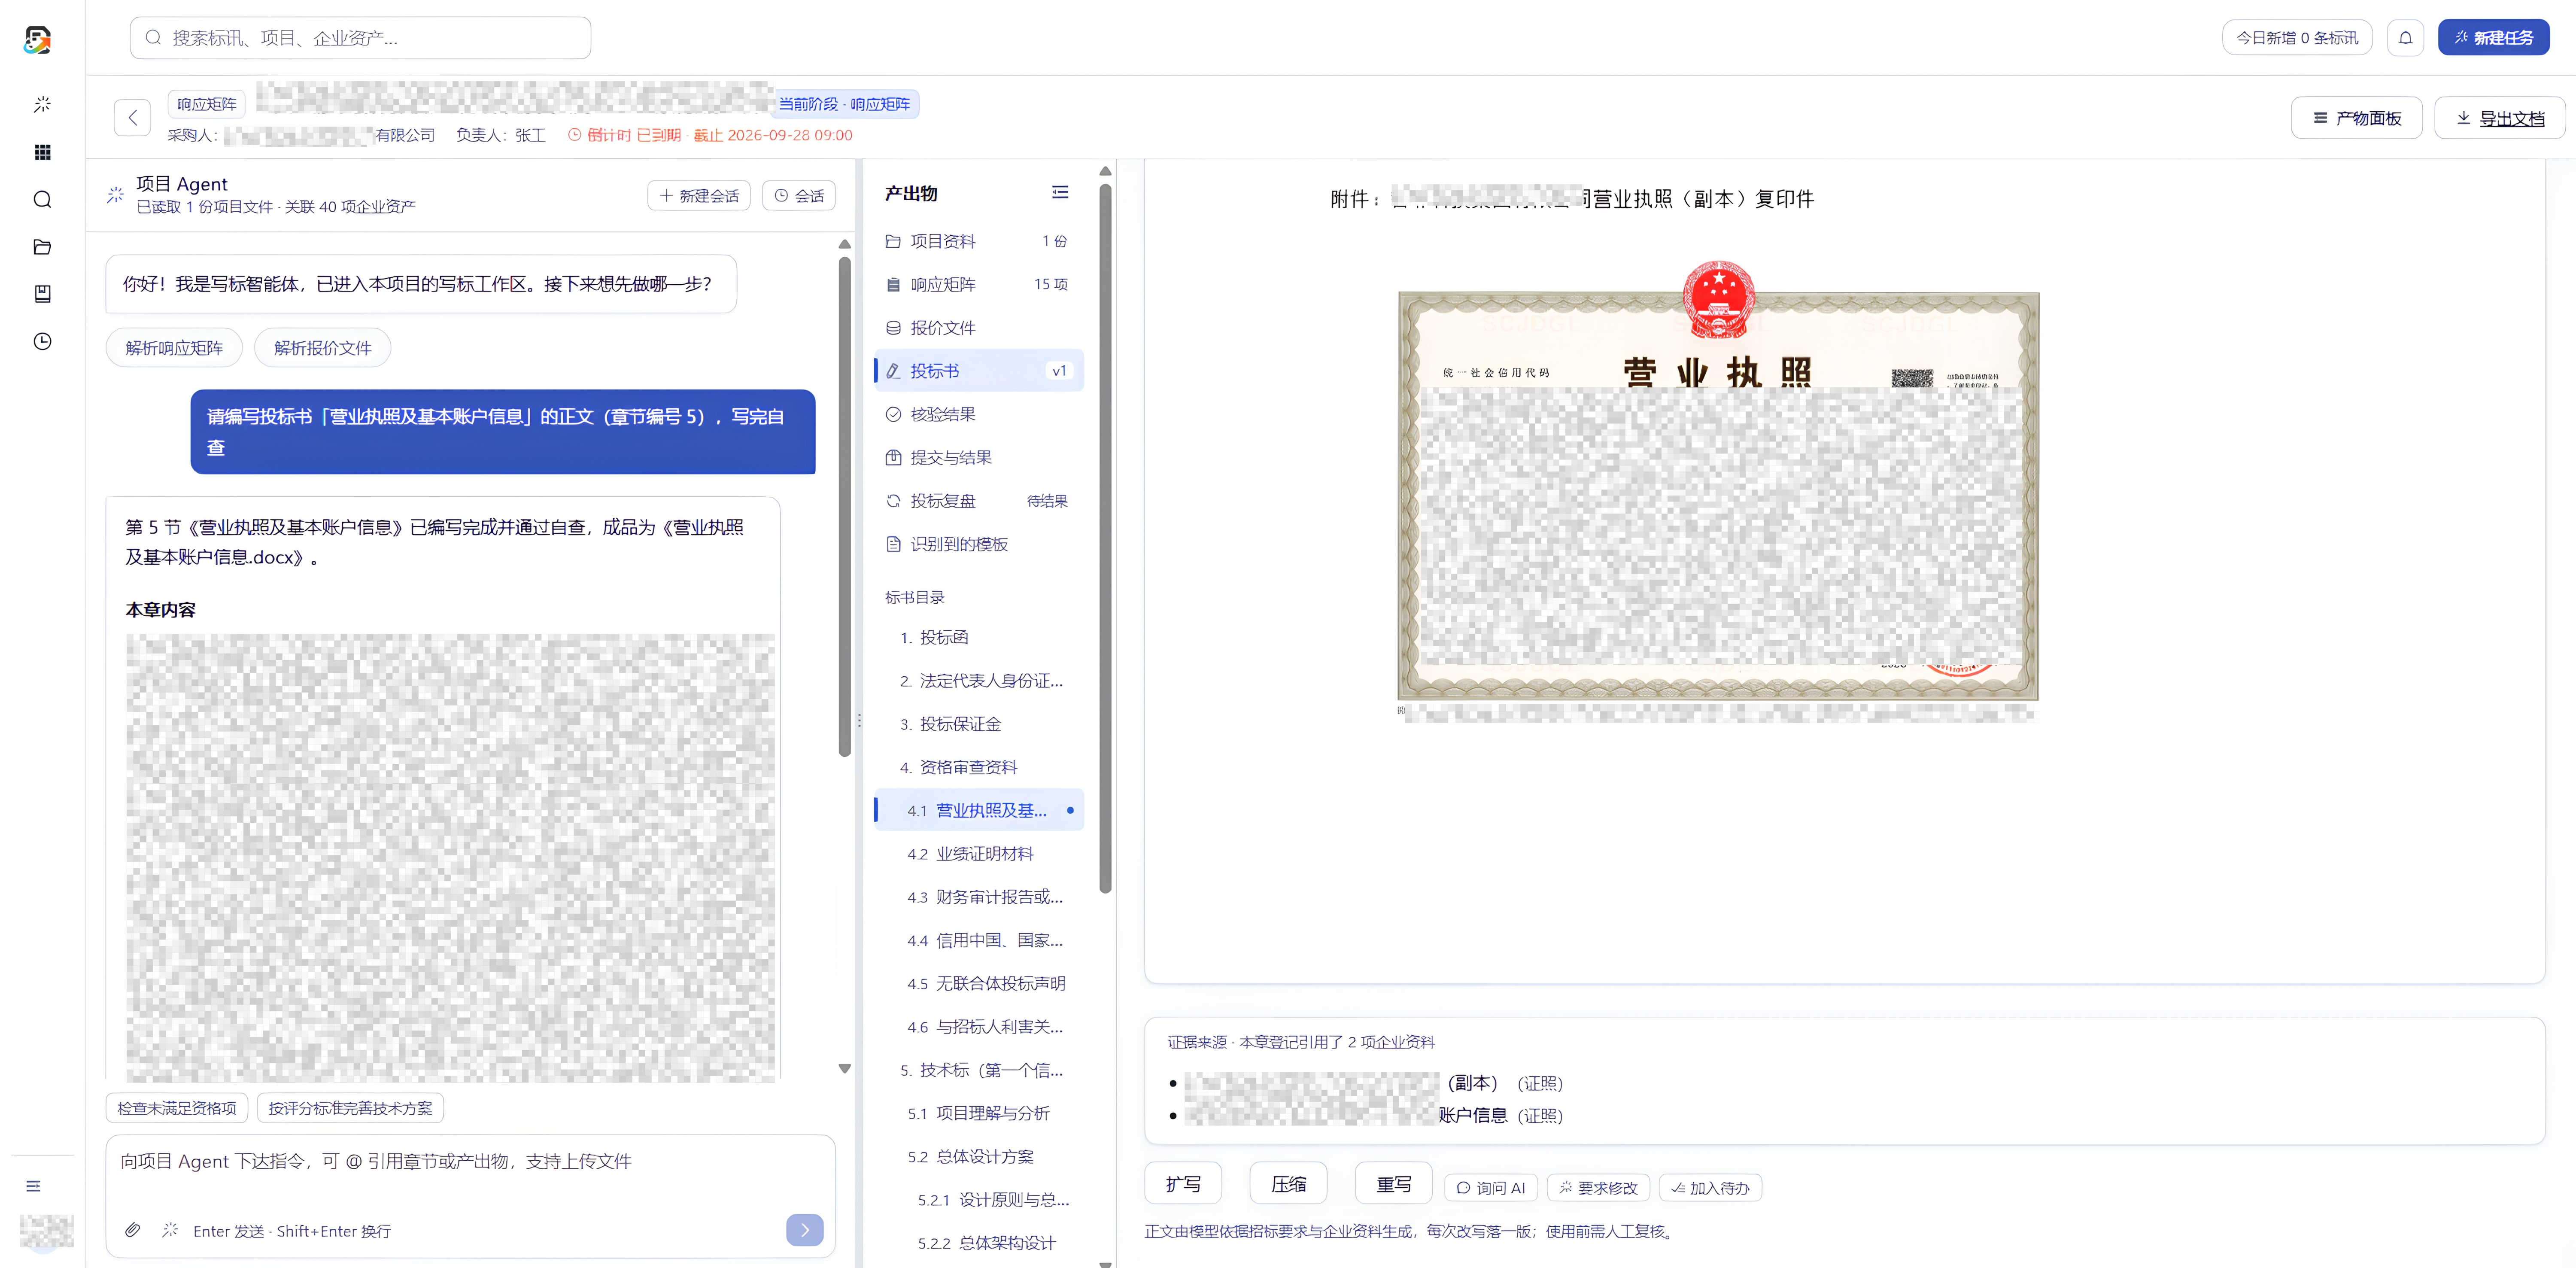Select section 5.1 项目理解与分析
This screenshot has height=1268, width=2576.
pyautogui.click(x=978, y=1113)
